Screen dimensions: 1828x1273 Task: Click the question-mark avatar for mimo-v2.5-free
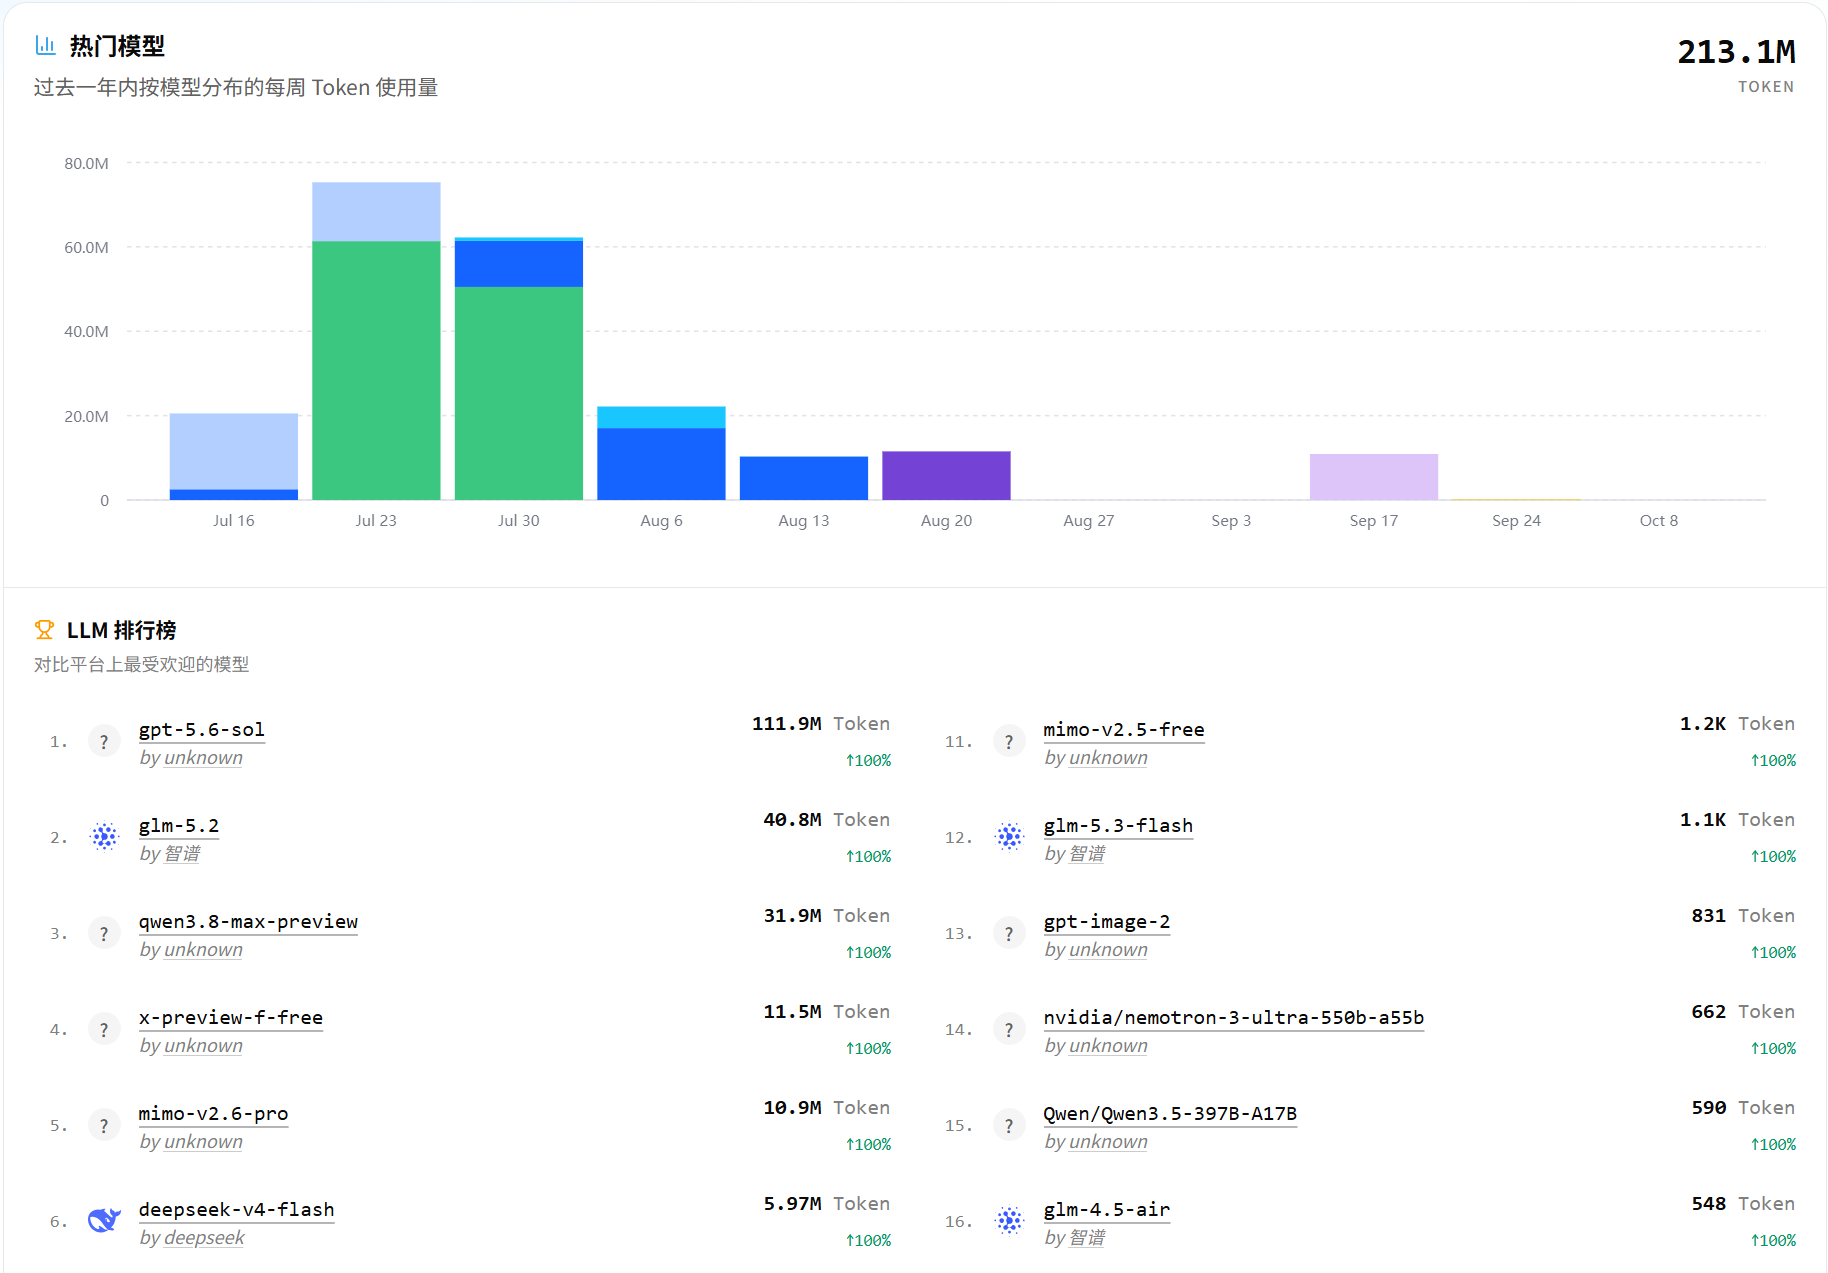(x=1009, y=741)
